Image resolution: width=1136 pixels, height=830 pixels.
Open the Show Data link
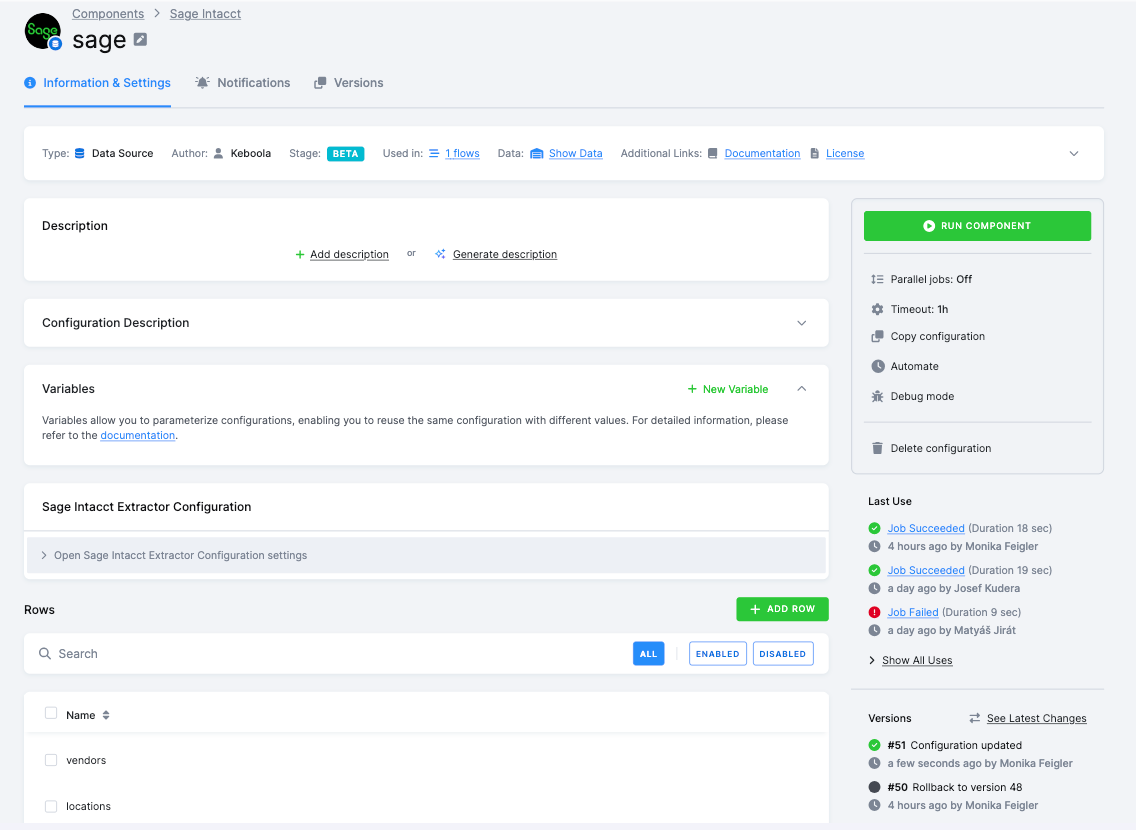575,153
